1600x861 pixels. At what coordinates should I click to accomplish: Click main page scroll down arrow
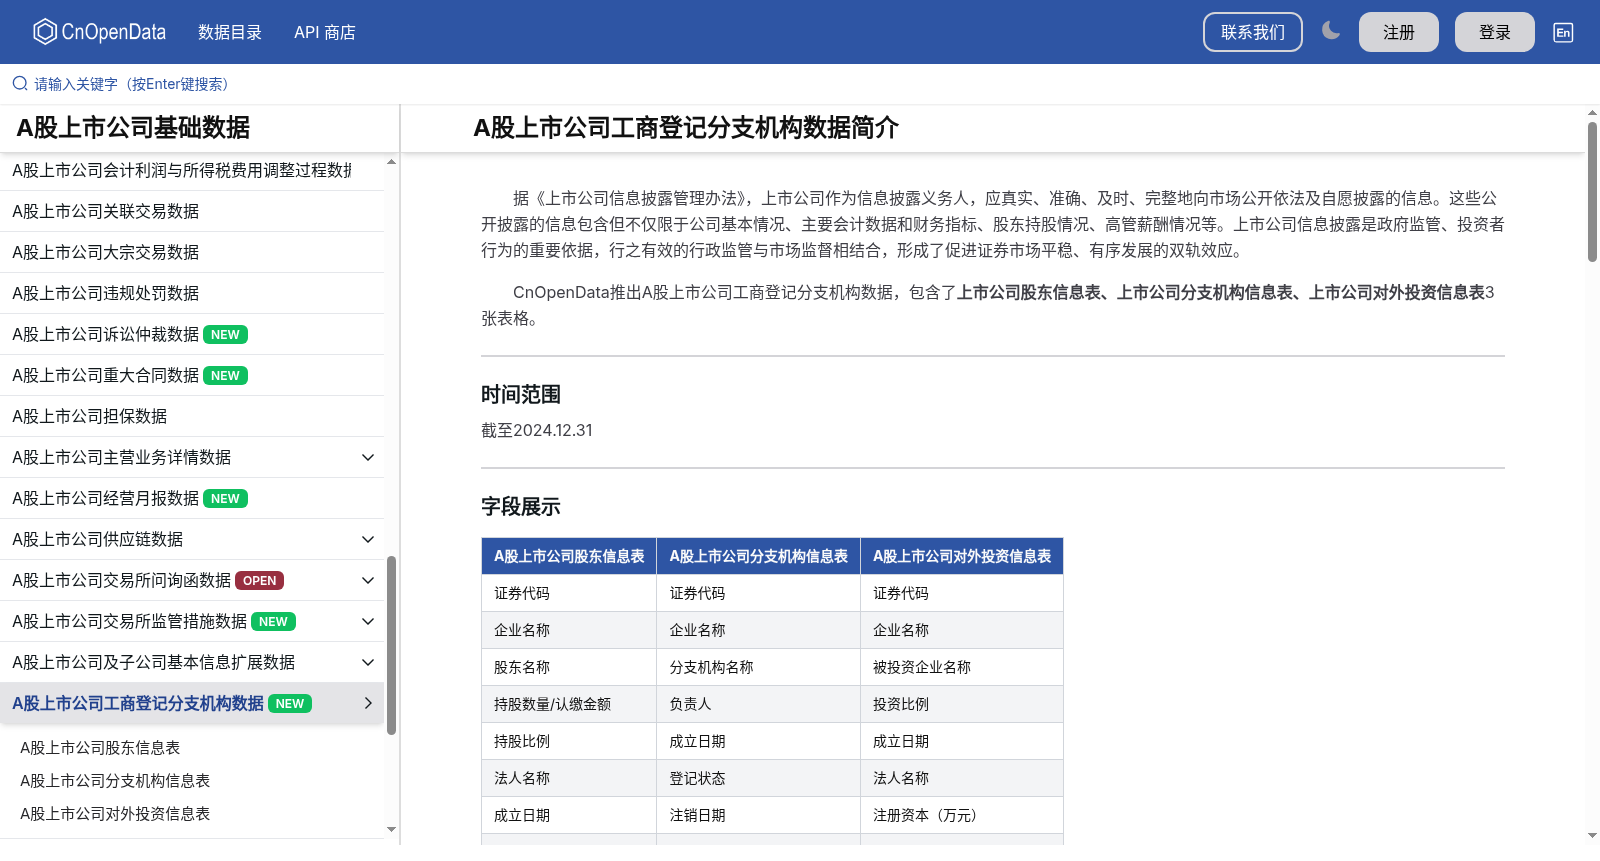(x=1592, y=835)
